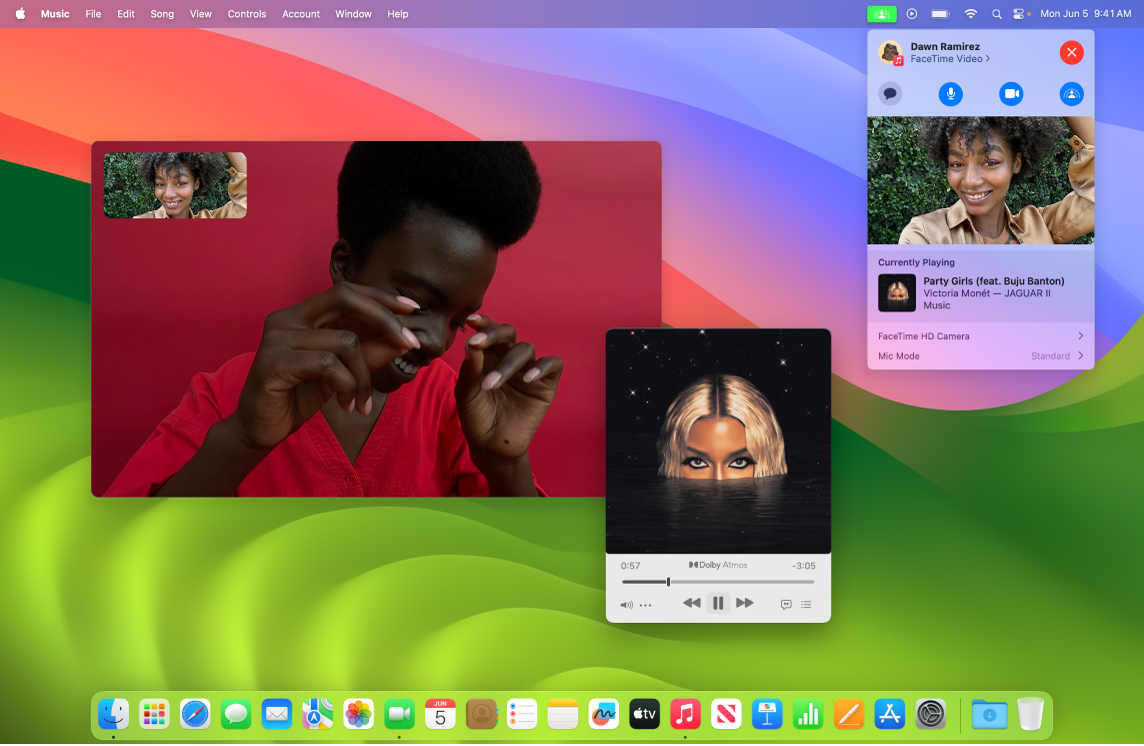This screenshot has width=1144, height=746.
Task: Pause the currently playing song
Action: (718, 603)
